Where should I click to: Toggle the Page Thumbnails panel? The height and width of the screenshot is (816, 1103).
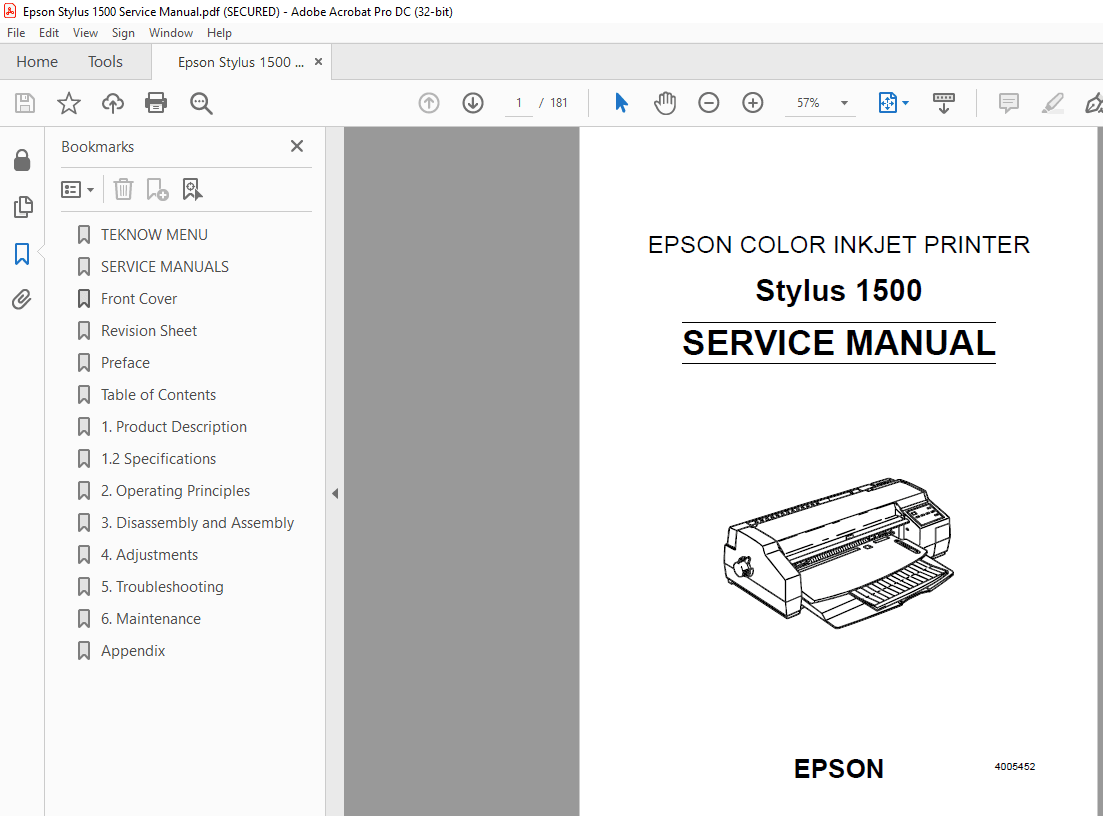[22, 207]
